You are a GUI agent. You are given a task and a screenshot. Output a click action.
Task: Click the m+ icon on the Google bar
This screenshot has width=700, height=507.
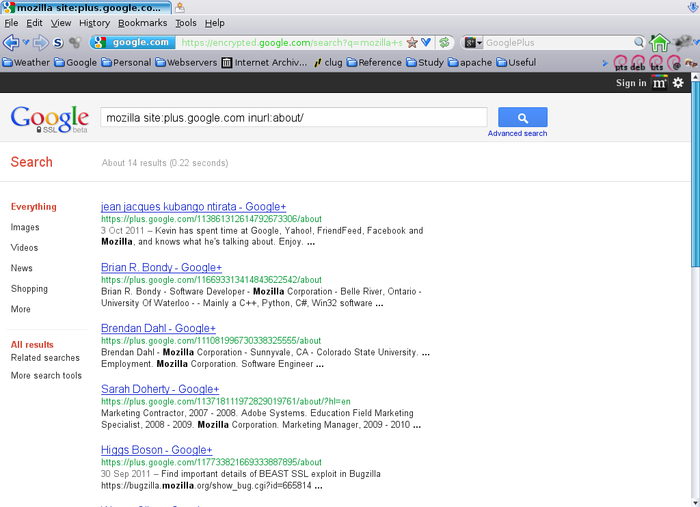659,83
